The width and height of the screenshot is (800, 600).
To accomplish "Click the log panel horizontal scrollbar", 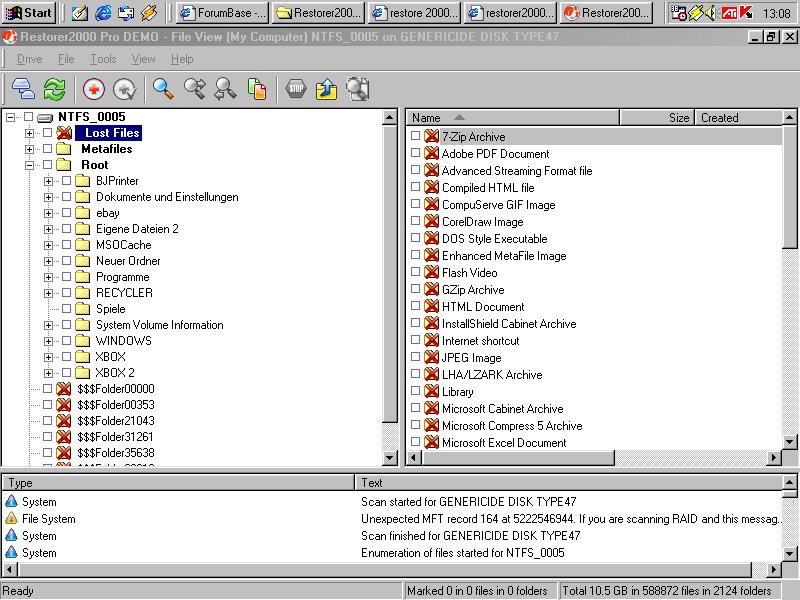I will (385, 569).
